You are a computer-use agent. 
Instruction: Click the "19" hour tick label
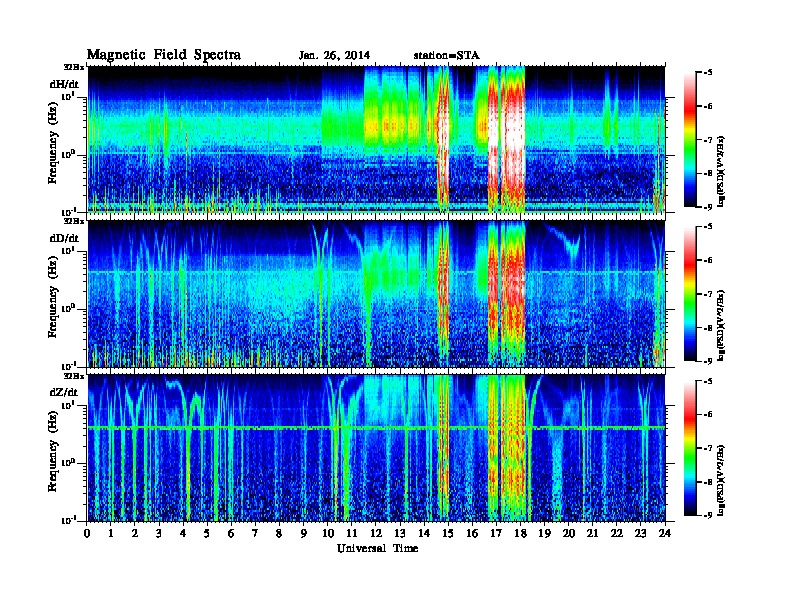coord(544,534)
